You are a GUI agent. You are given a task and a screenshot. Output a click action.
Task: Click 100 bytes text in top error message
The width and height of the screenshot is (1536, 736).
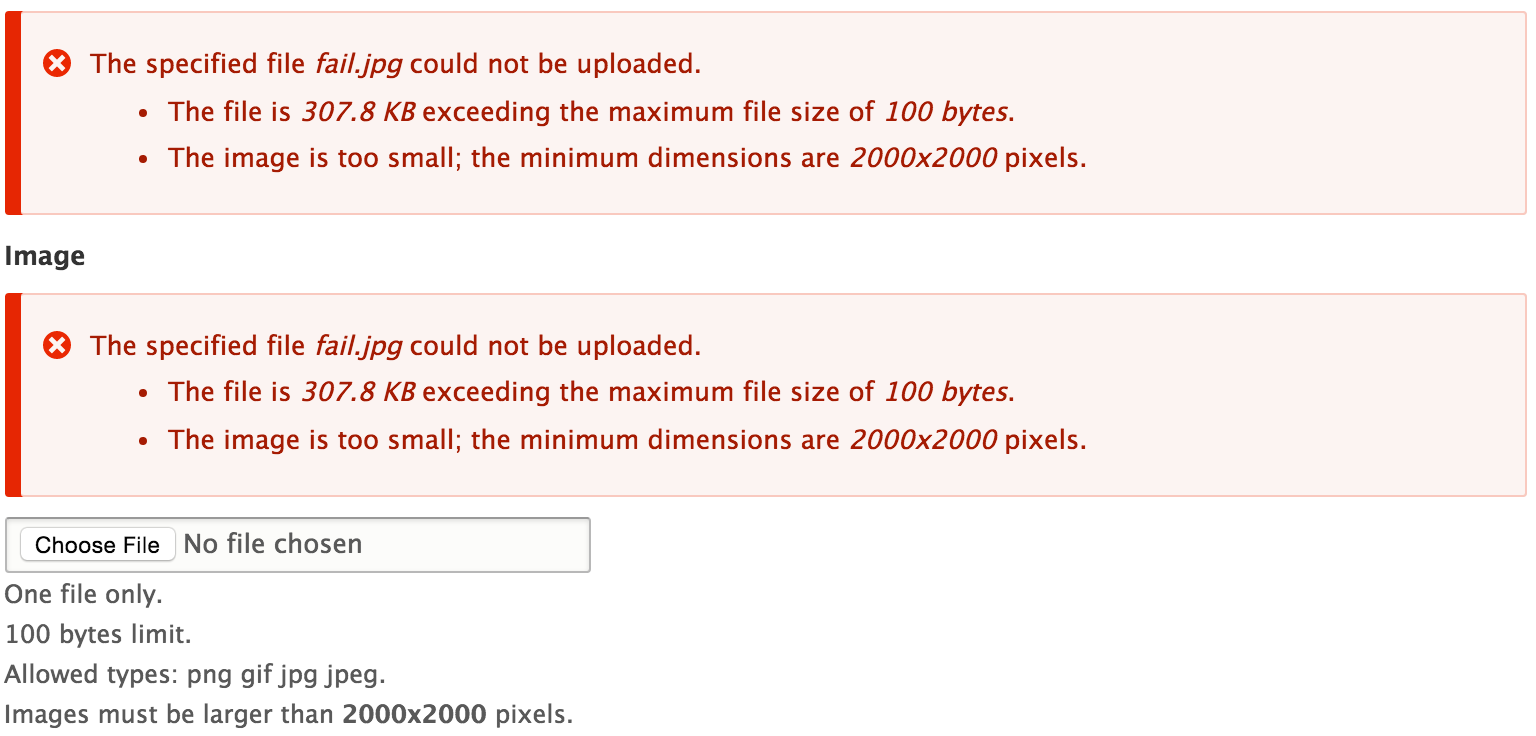(x=946, y=112)
